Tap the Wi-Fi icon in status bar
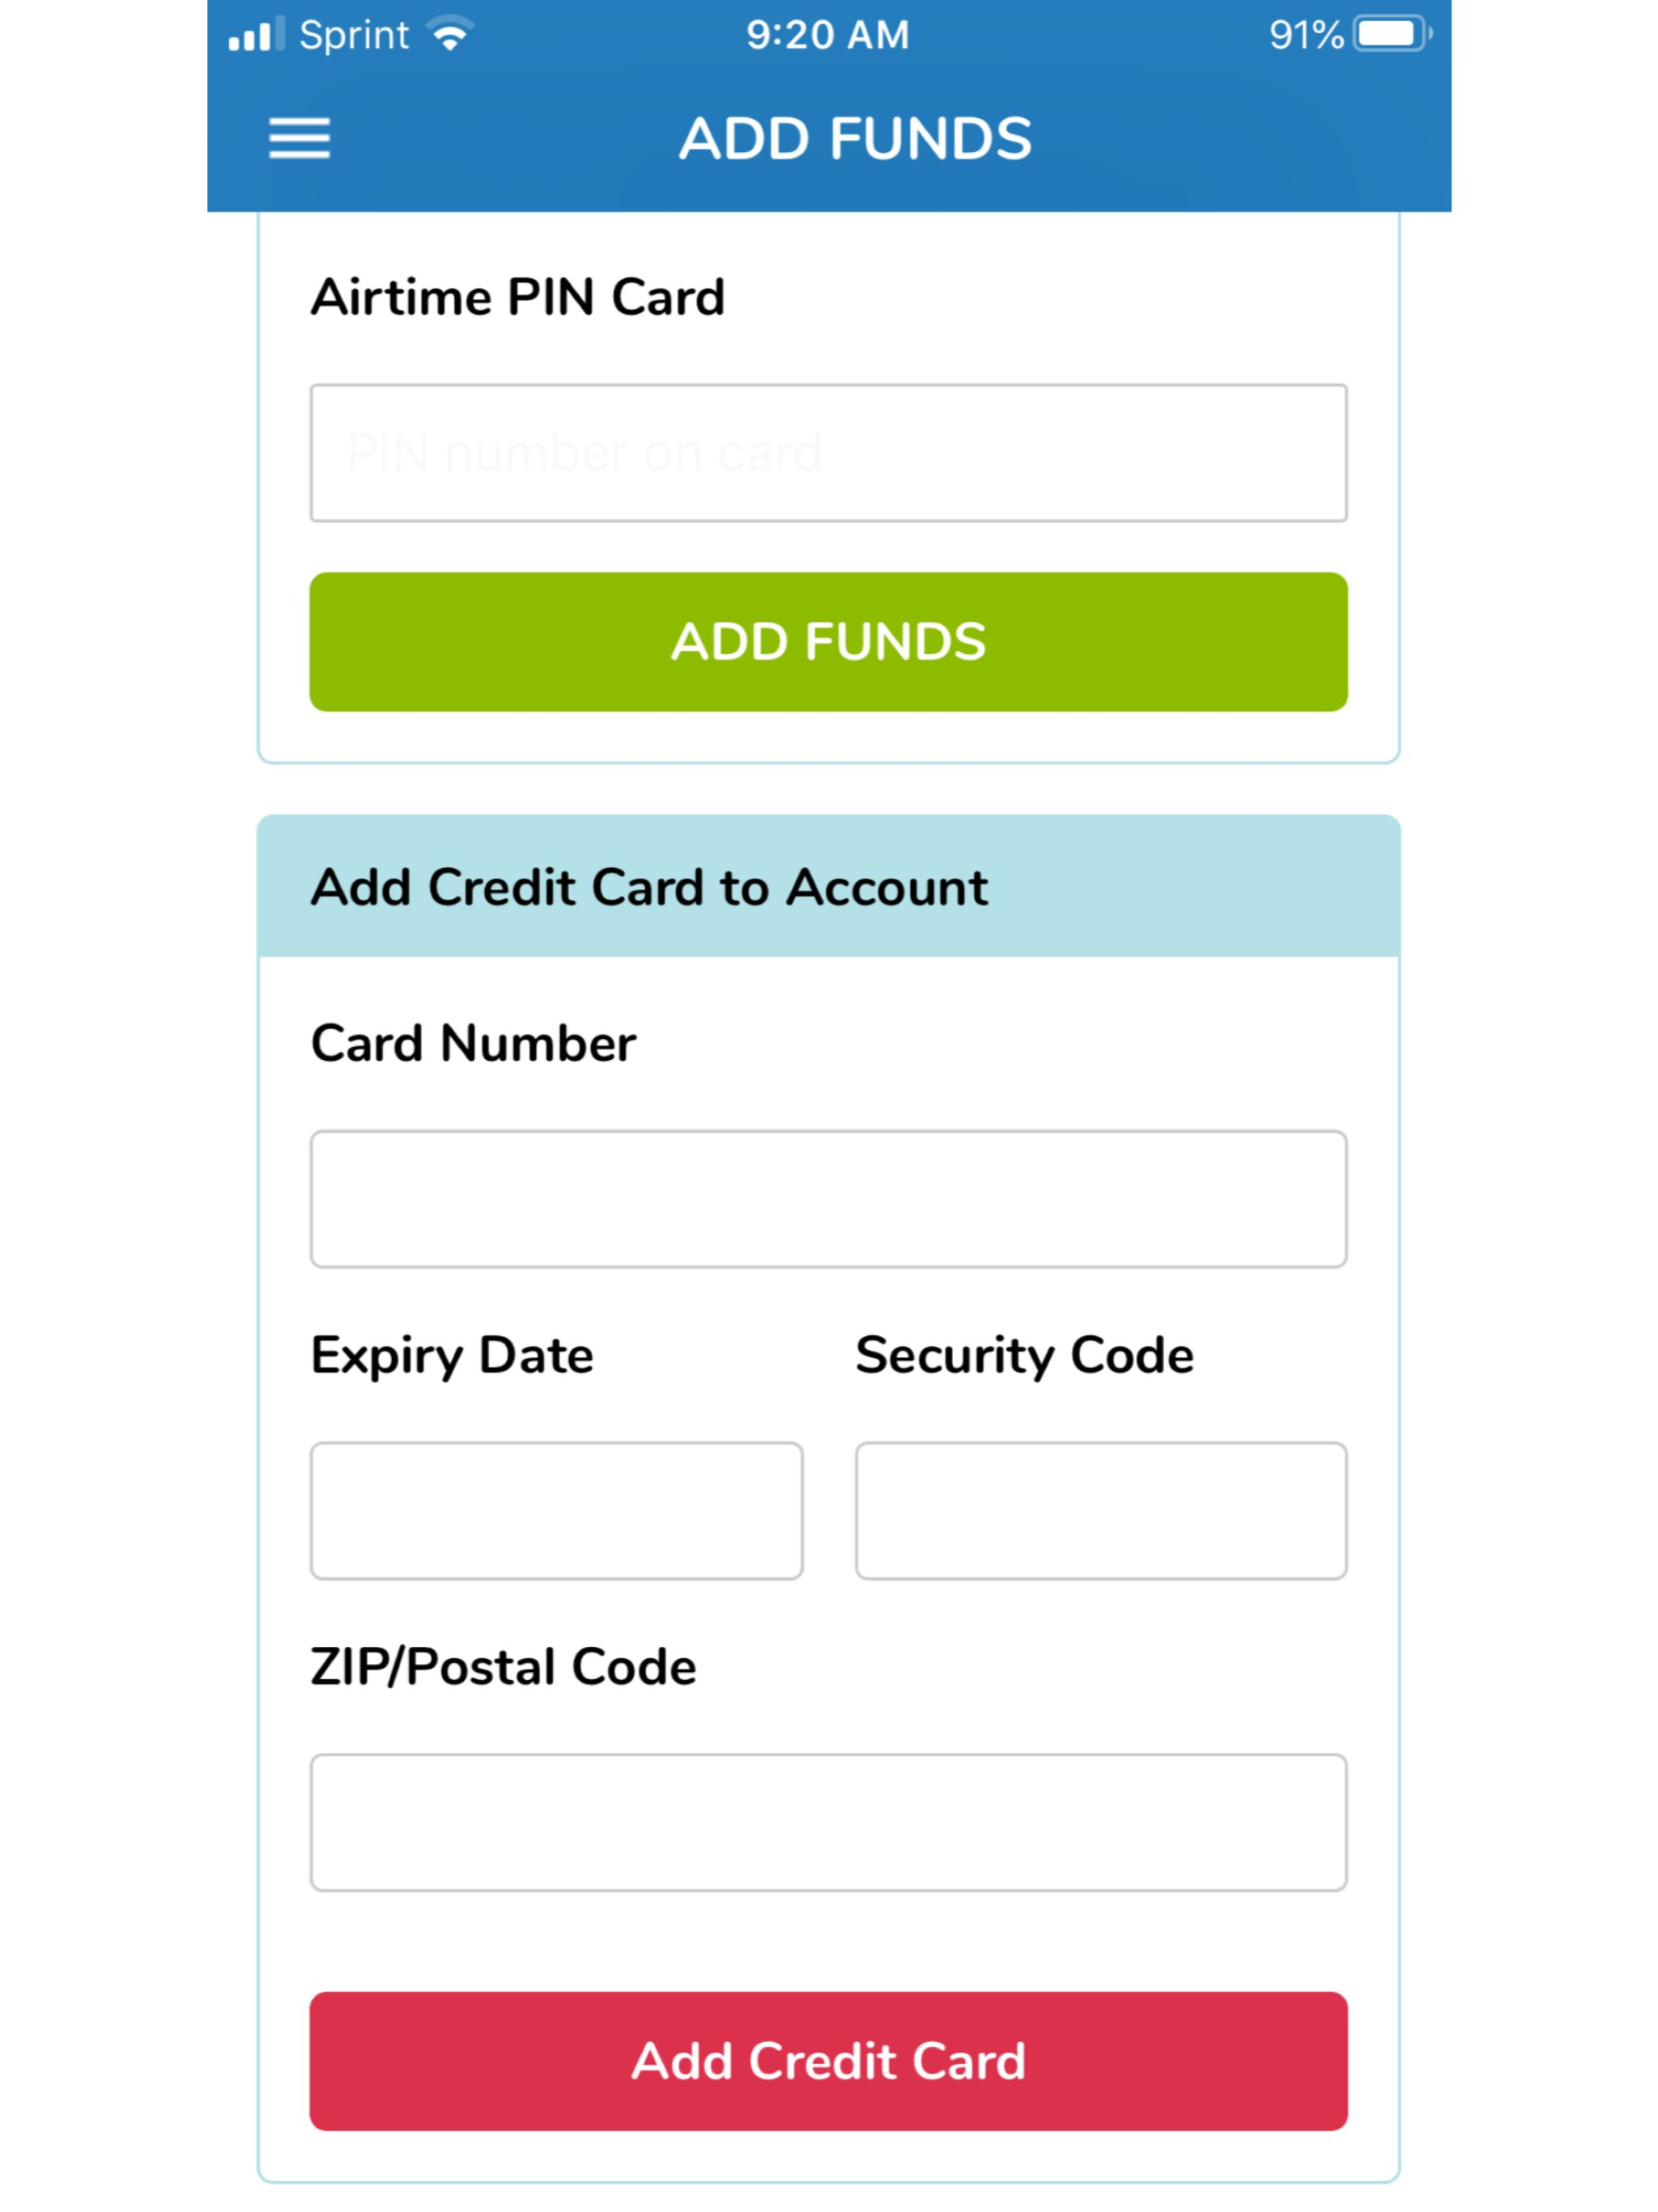 448,33
